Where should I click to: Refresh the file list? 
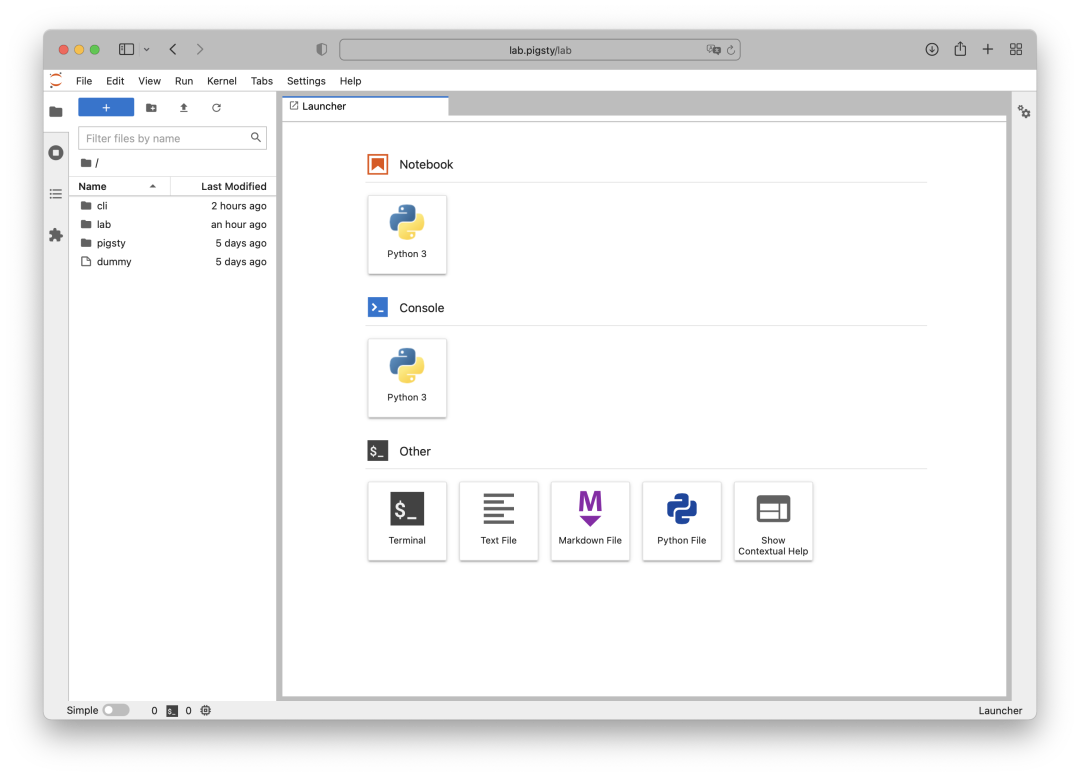pos(216,107)
